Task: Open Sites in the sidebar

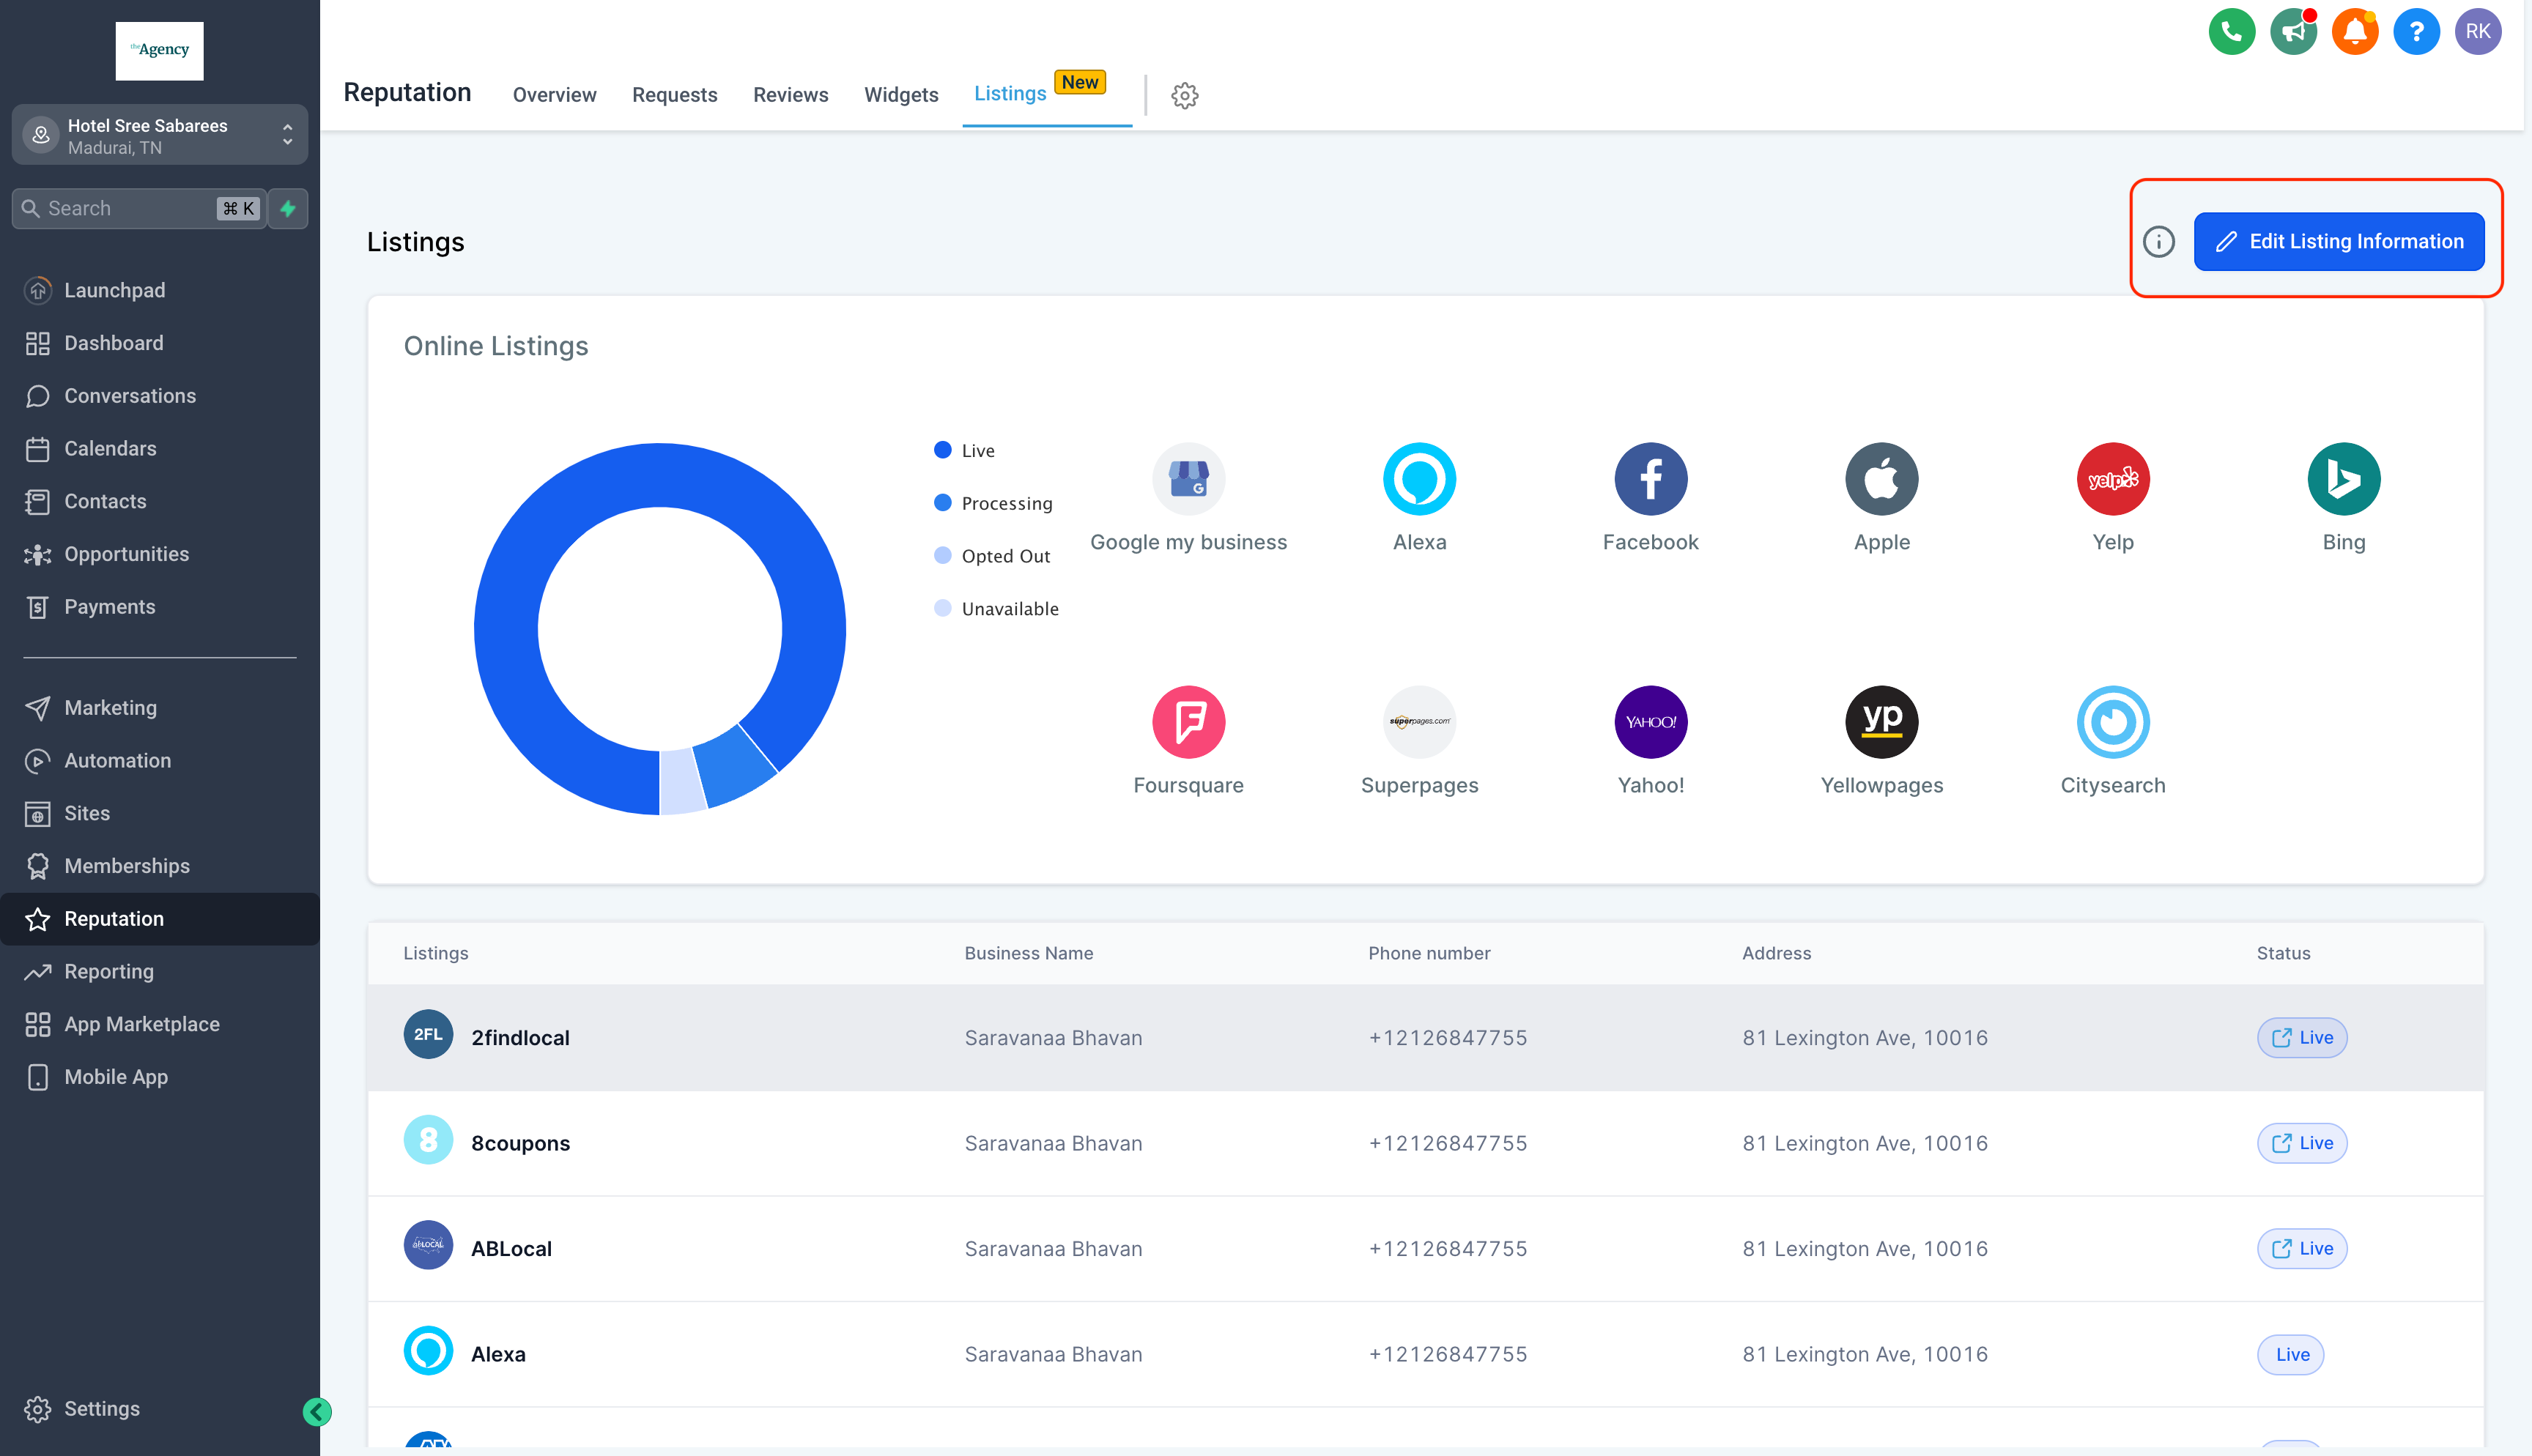Action: 160,814
